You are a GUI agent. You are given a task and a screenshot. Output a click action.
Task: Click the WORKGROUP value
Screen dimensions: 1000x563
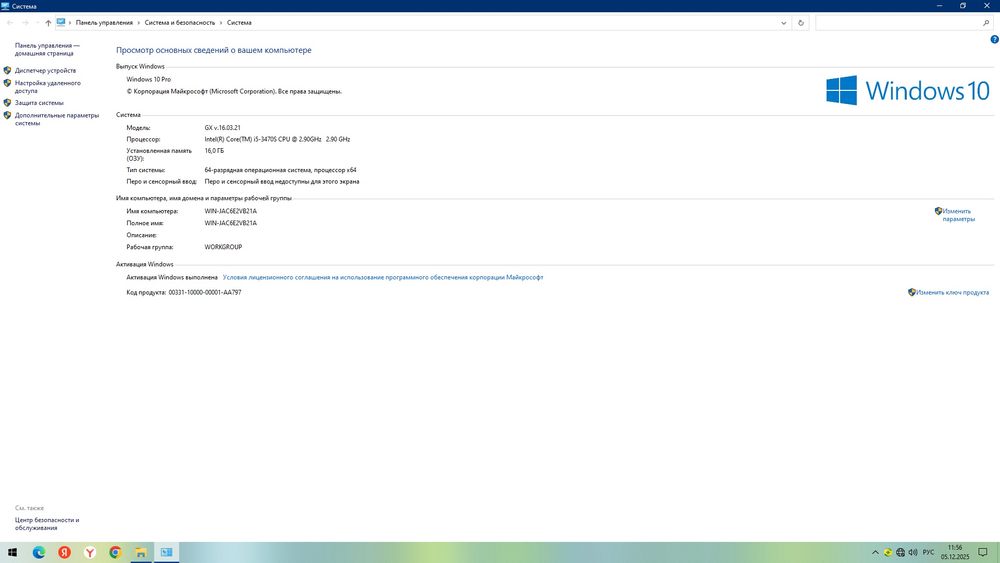(x=223, y=247)
